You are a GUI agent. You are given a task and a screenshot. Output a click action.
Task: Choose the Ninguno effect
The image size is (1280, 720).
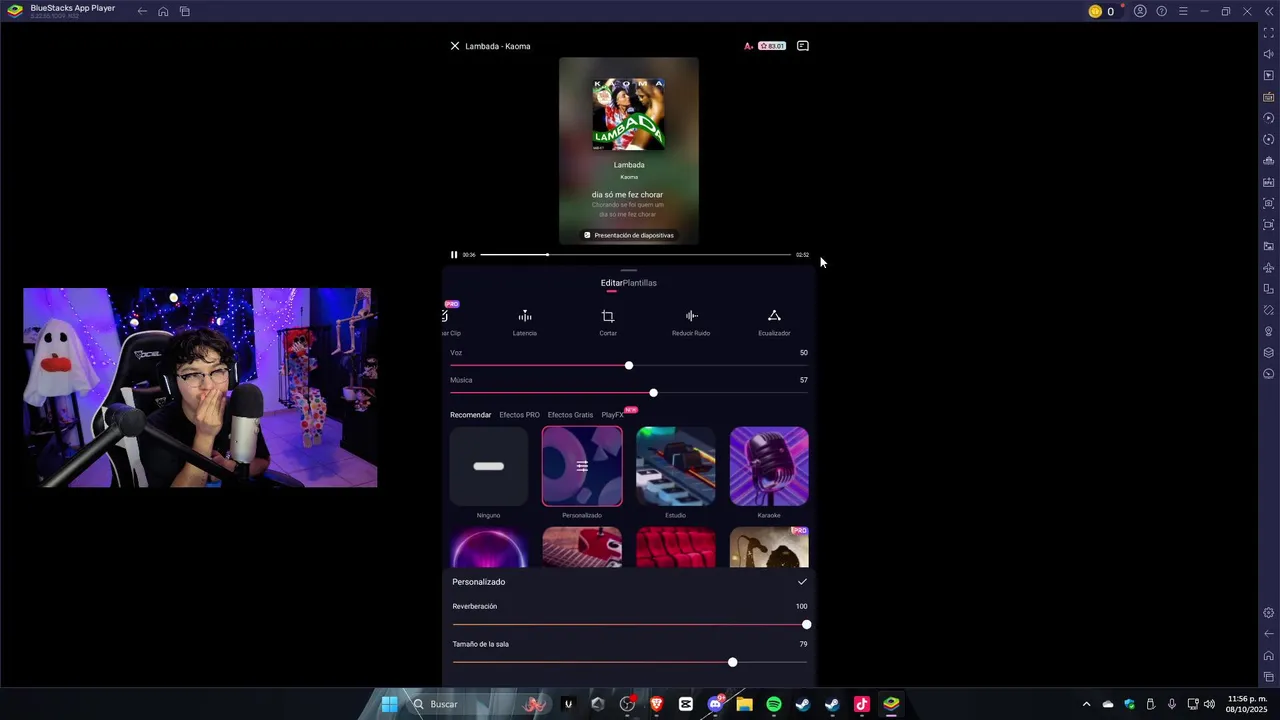(489, 466)
